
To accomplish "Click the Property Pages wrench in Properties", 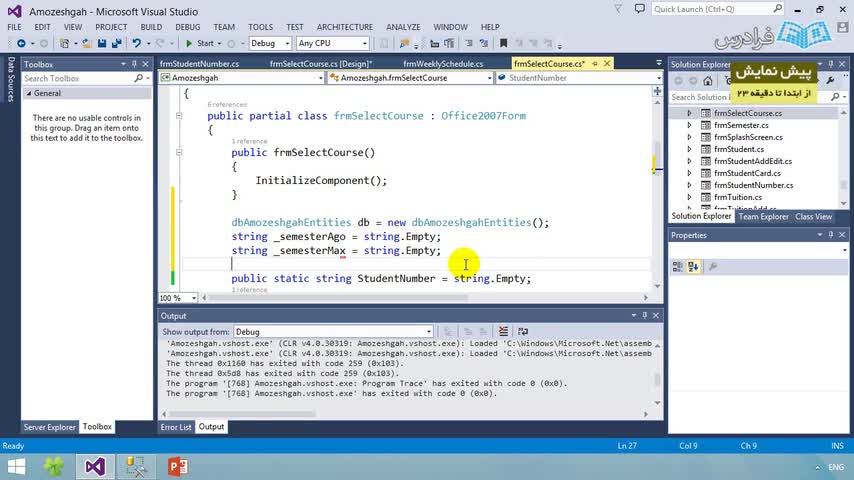I will click(712, 266).
